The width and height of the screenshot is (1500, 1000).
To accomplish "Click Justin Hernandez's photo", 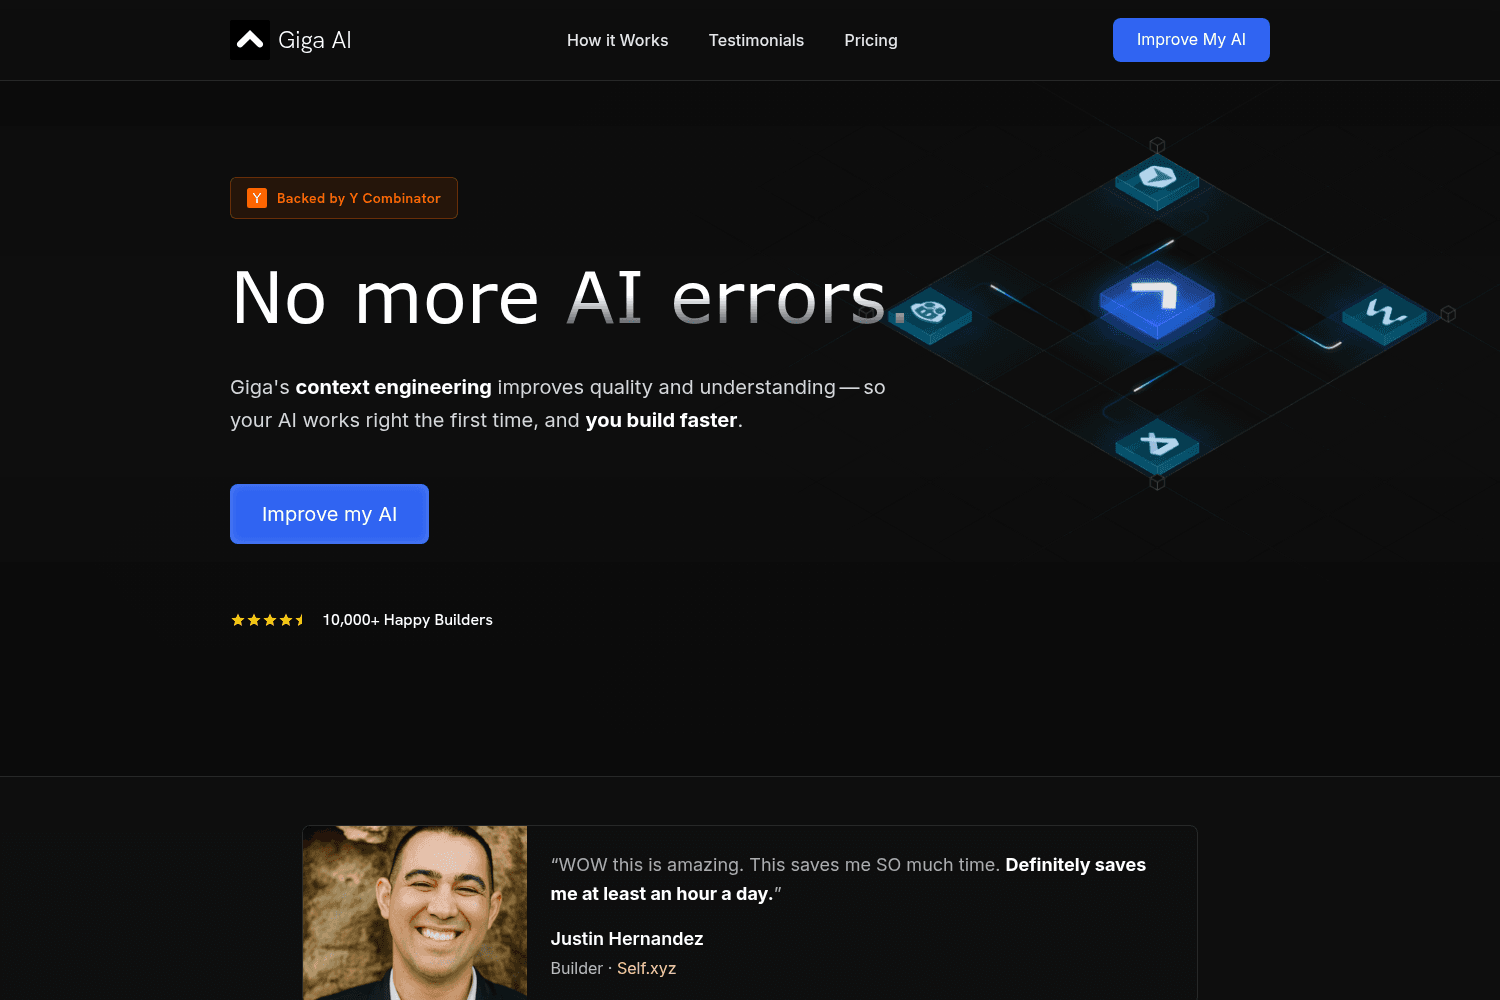I will (x=415, y=913).
